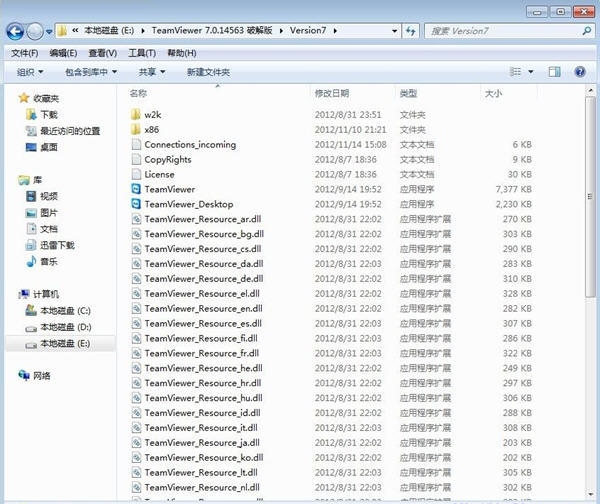
Task: Select the Connections_incoming text file icon
Action: [136, 144]
